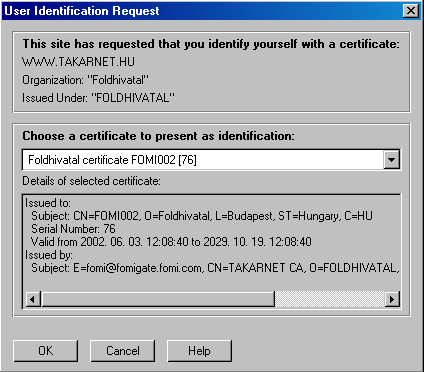424x372 pixels.
Task: Expand the certificate selection dropdown arrow
Action: tap(391, 160)
